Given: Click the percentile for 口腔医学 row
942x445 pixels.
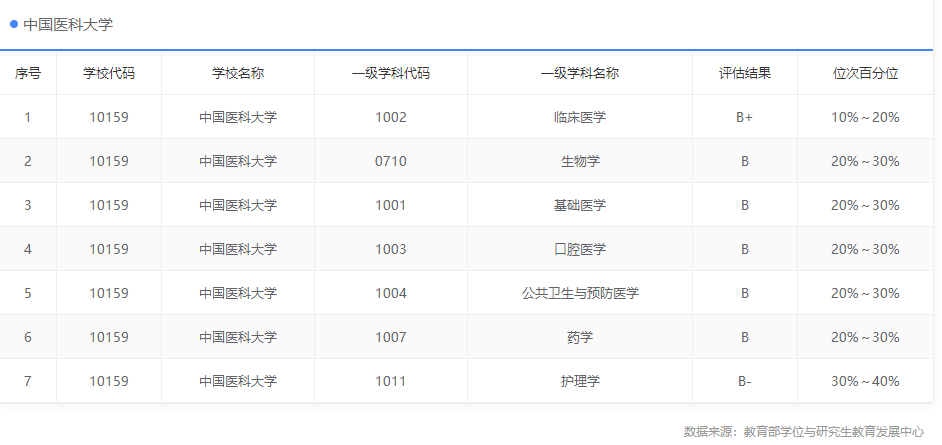Looking at the screenshot, I should [865, 249].
